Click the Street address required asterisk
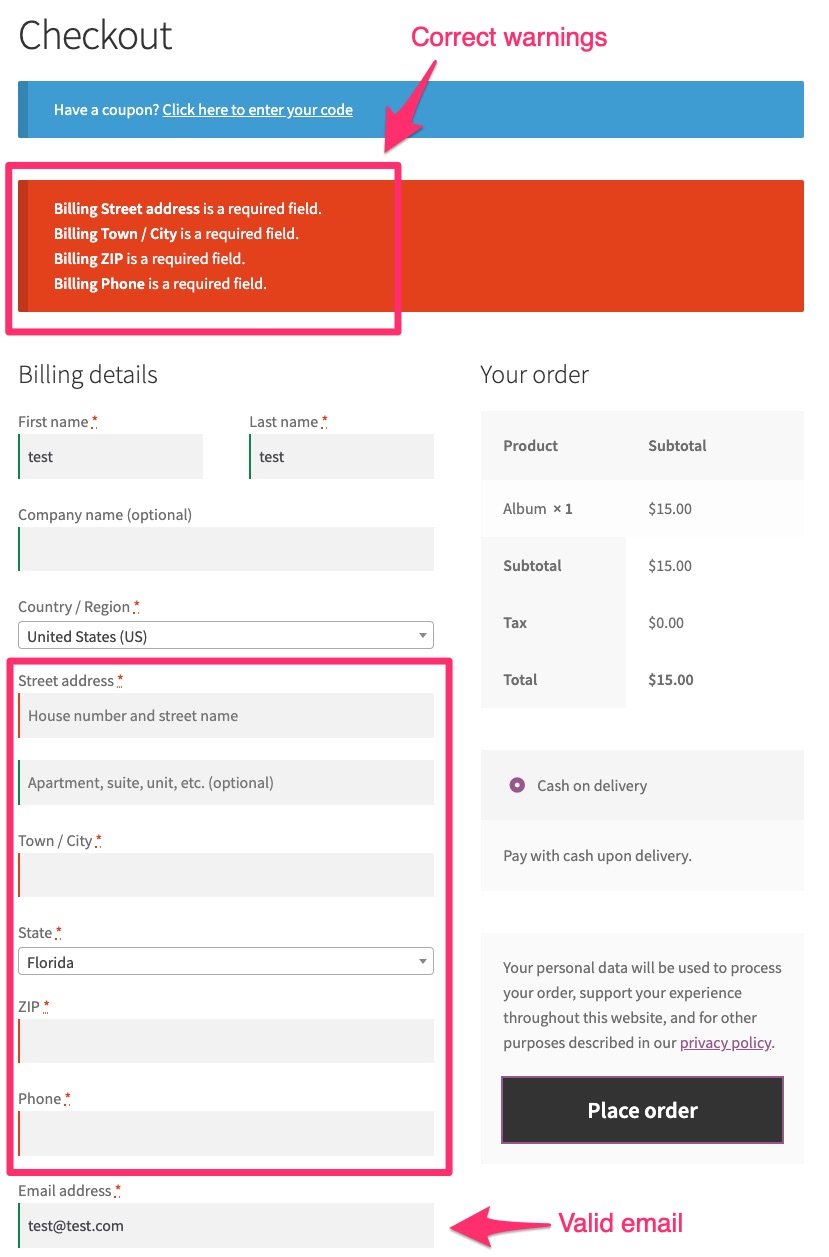This screenshot has height=1257, width=829. tap(118, 677)
